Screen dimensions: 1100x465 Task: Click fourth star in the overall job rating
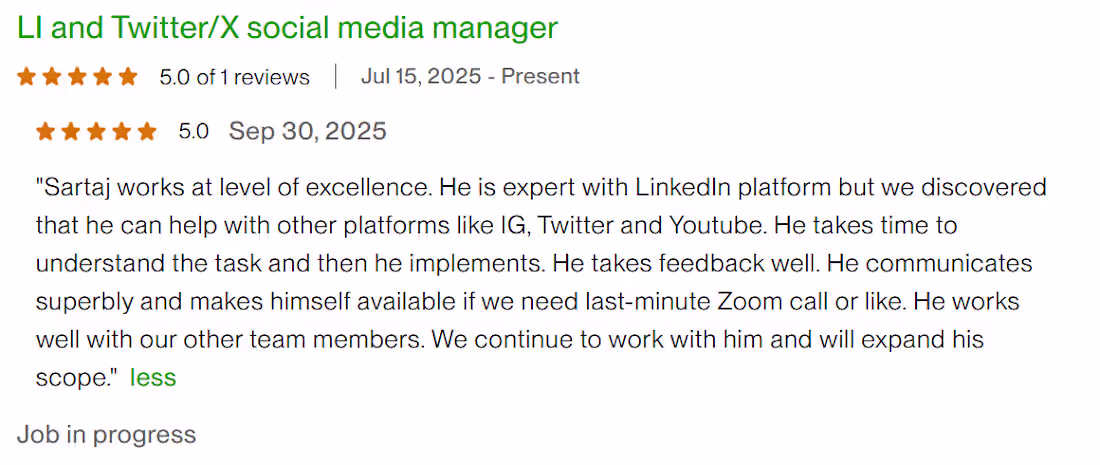click(102, 77)
